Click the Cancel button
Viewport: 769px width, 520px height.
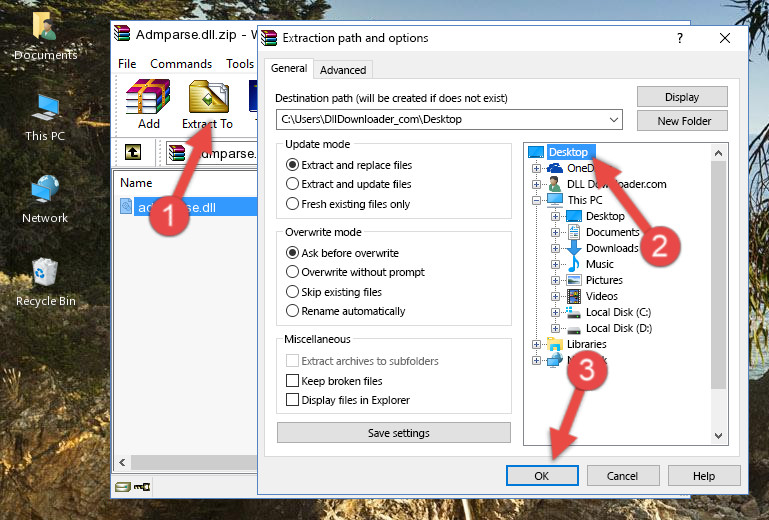[622, 475]
